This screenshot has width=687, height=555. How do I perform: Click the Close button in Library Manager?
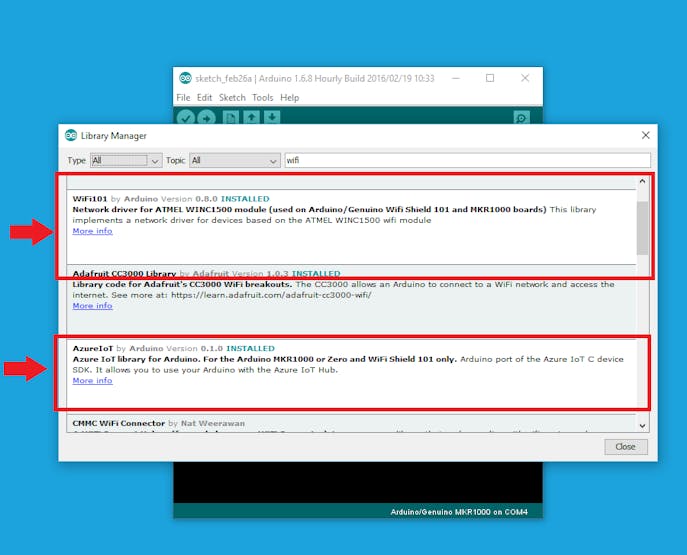point(626,447)
